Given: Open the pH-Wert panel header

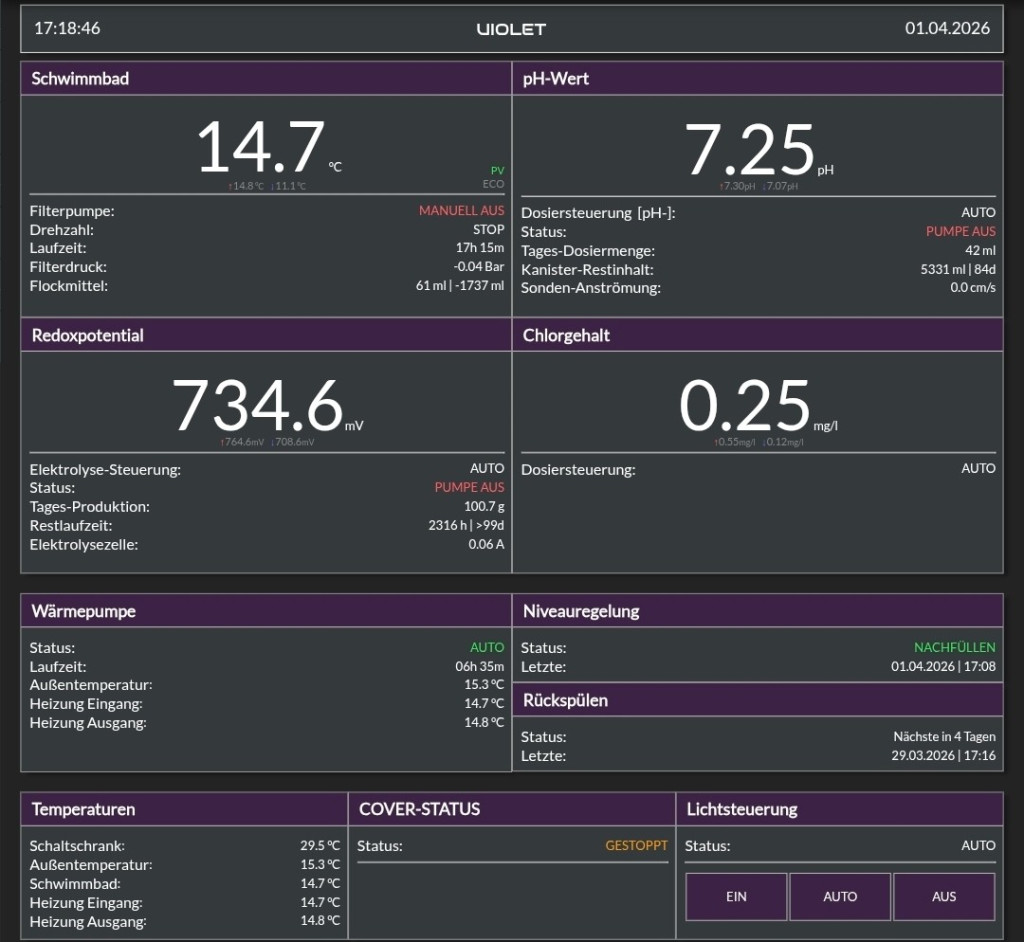Looking at the screenshot, I should [x=758, y=78].
